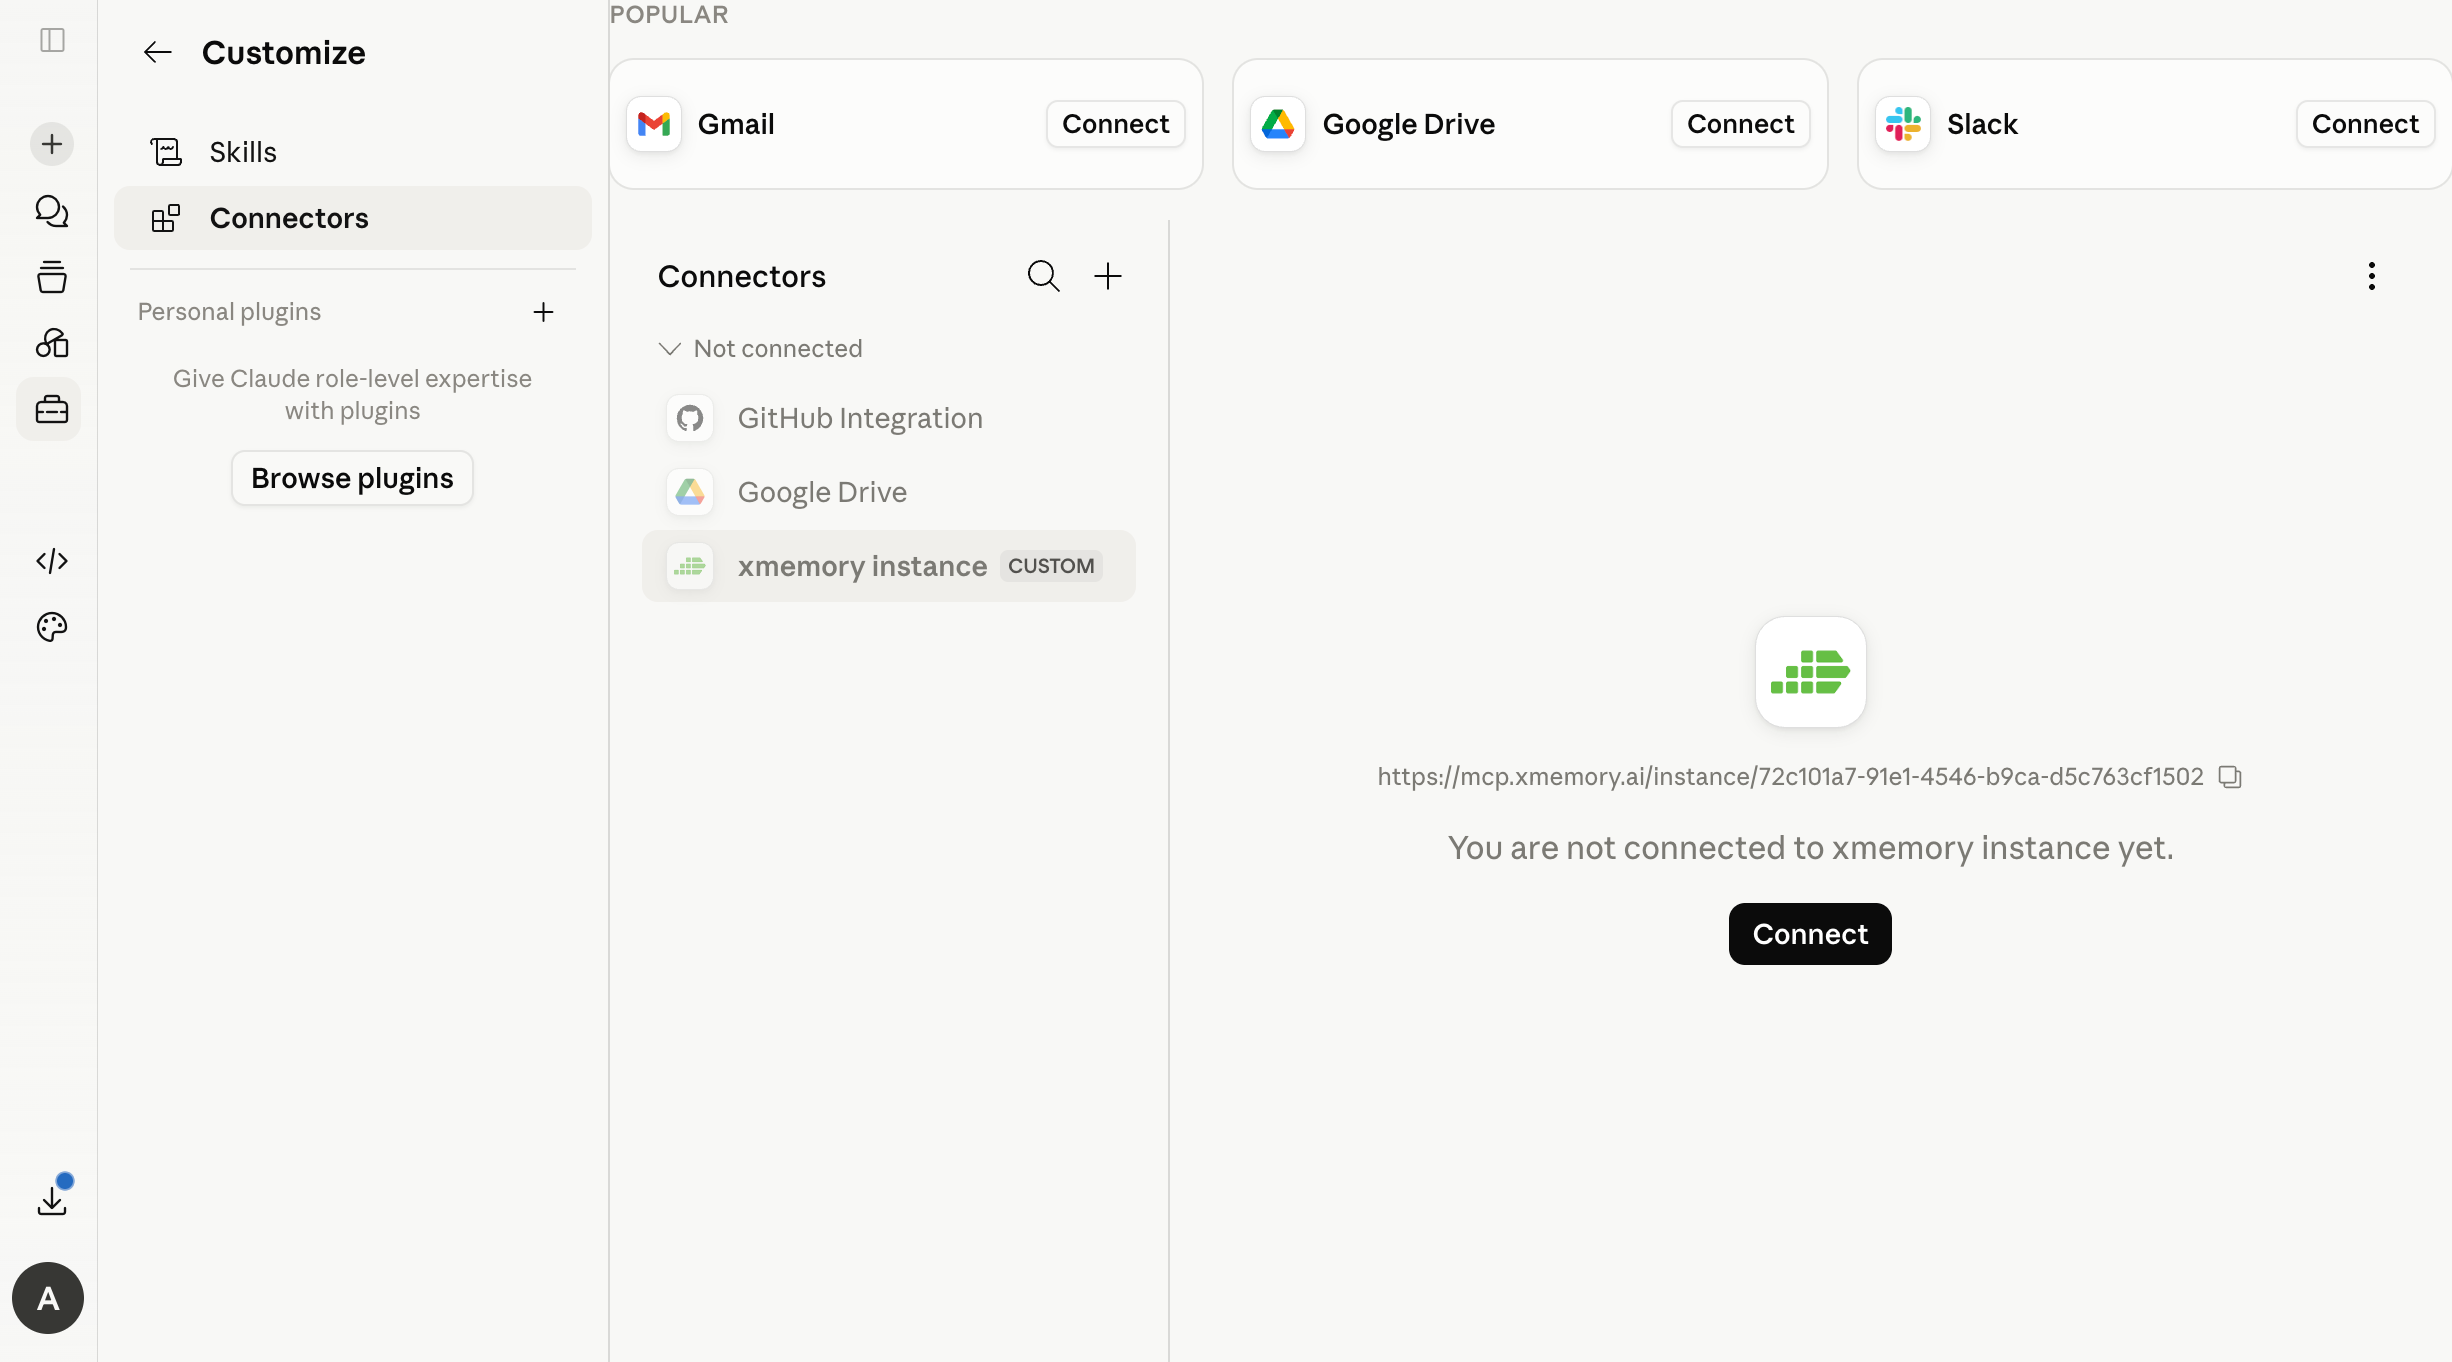Toggle the sidebar panel icon
Viewport: 2452px width, 1362px height.
point(52,40)
